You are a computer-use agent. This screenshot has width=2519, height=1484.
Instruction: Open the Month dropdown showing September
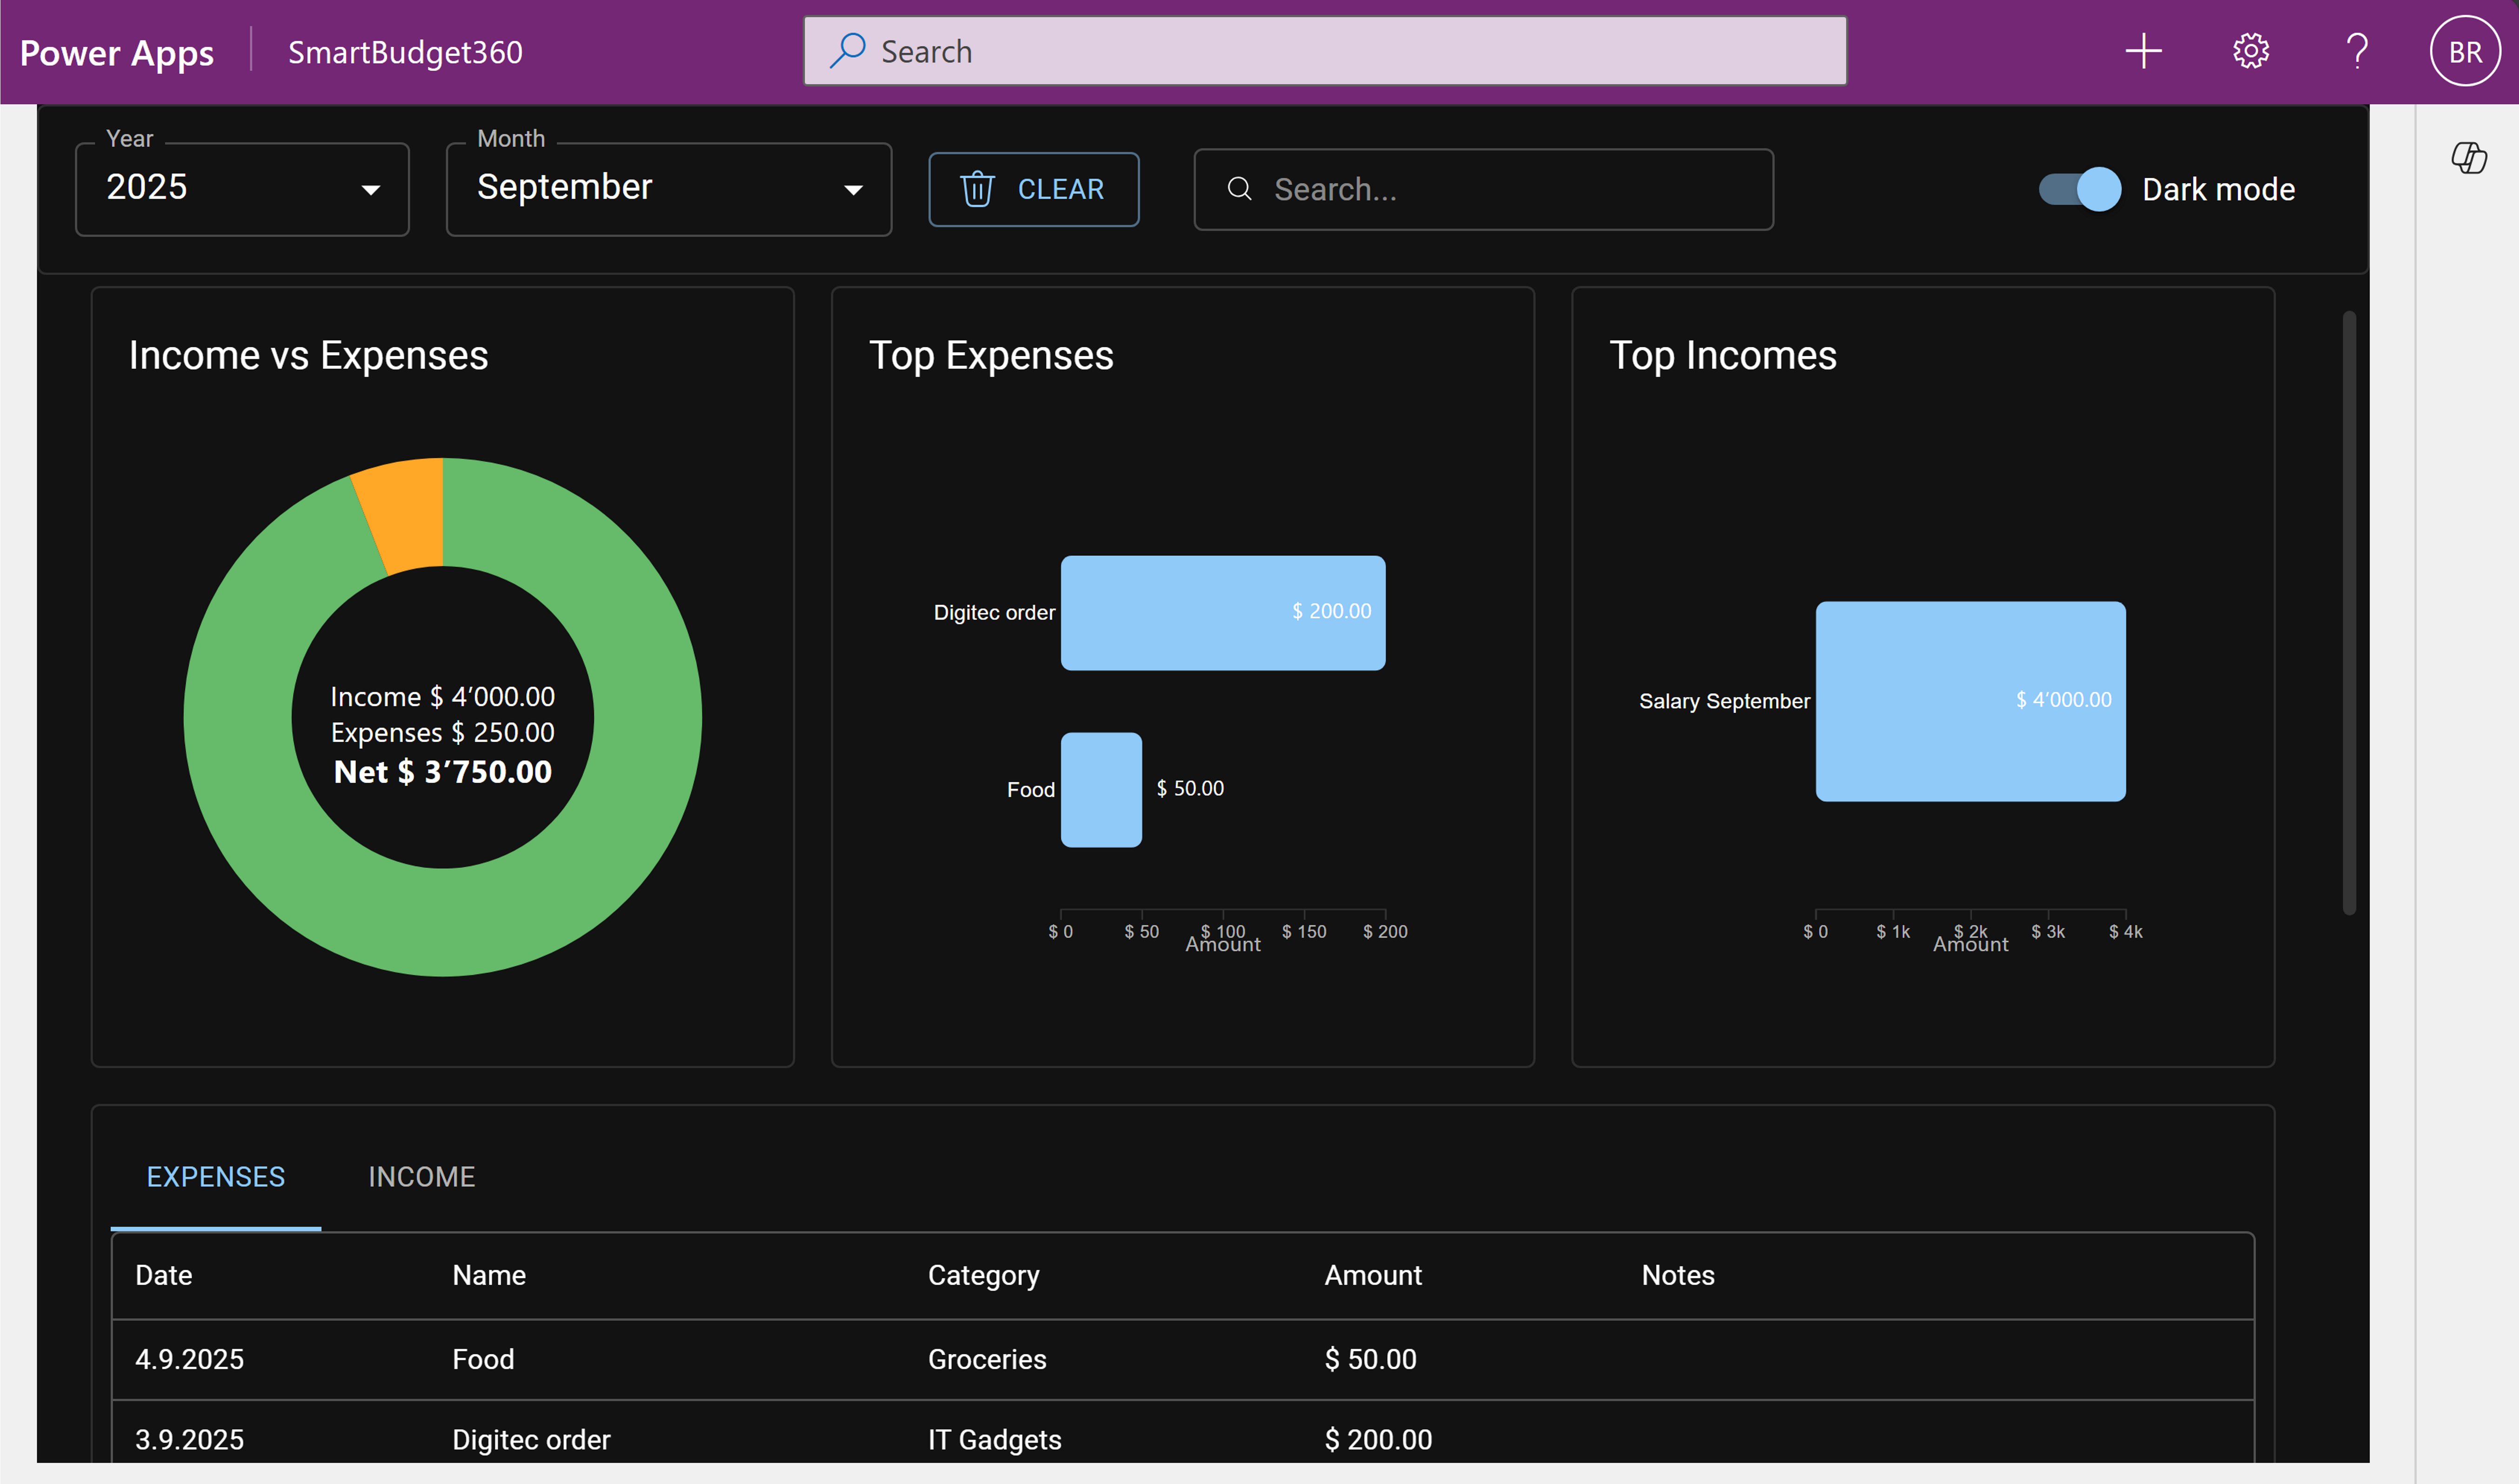click(668, 189)
